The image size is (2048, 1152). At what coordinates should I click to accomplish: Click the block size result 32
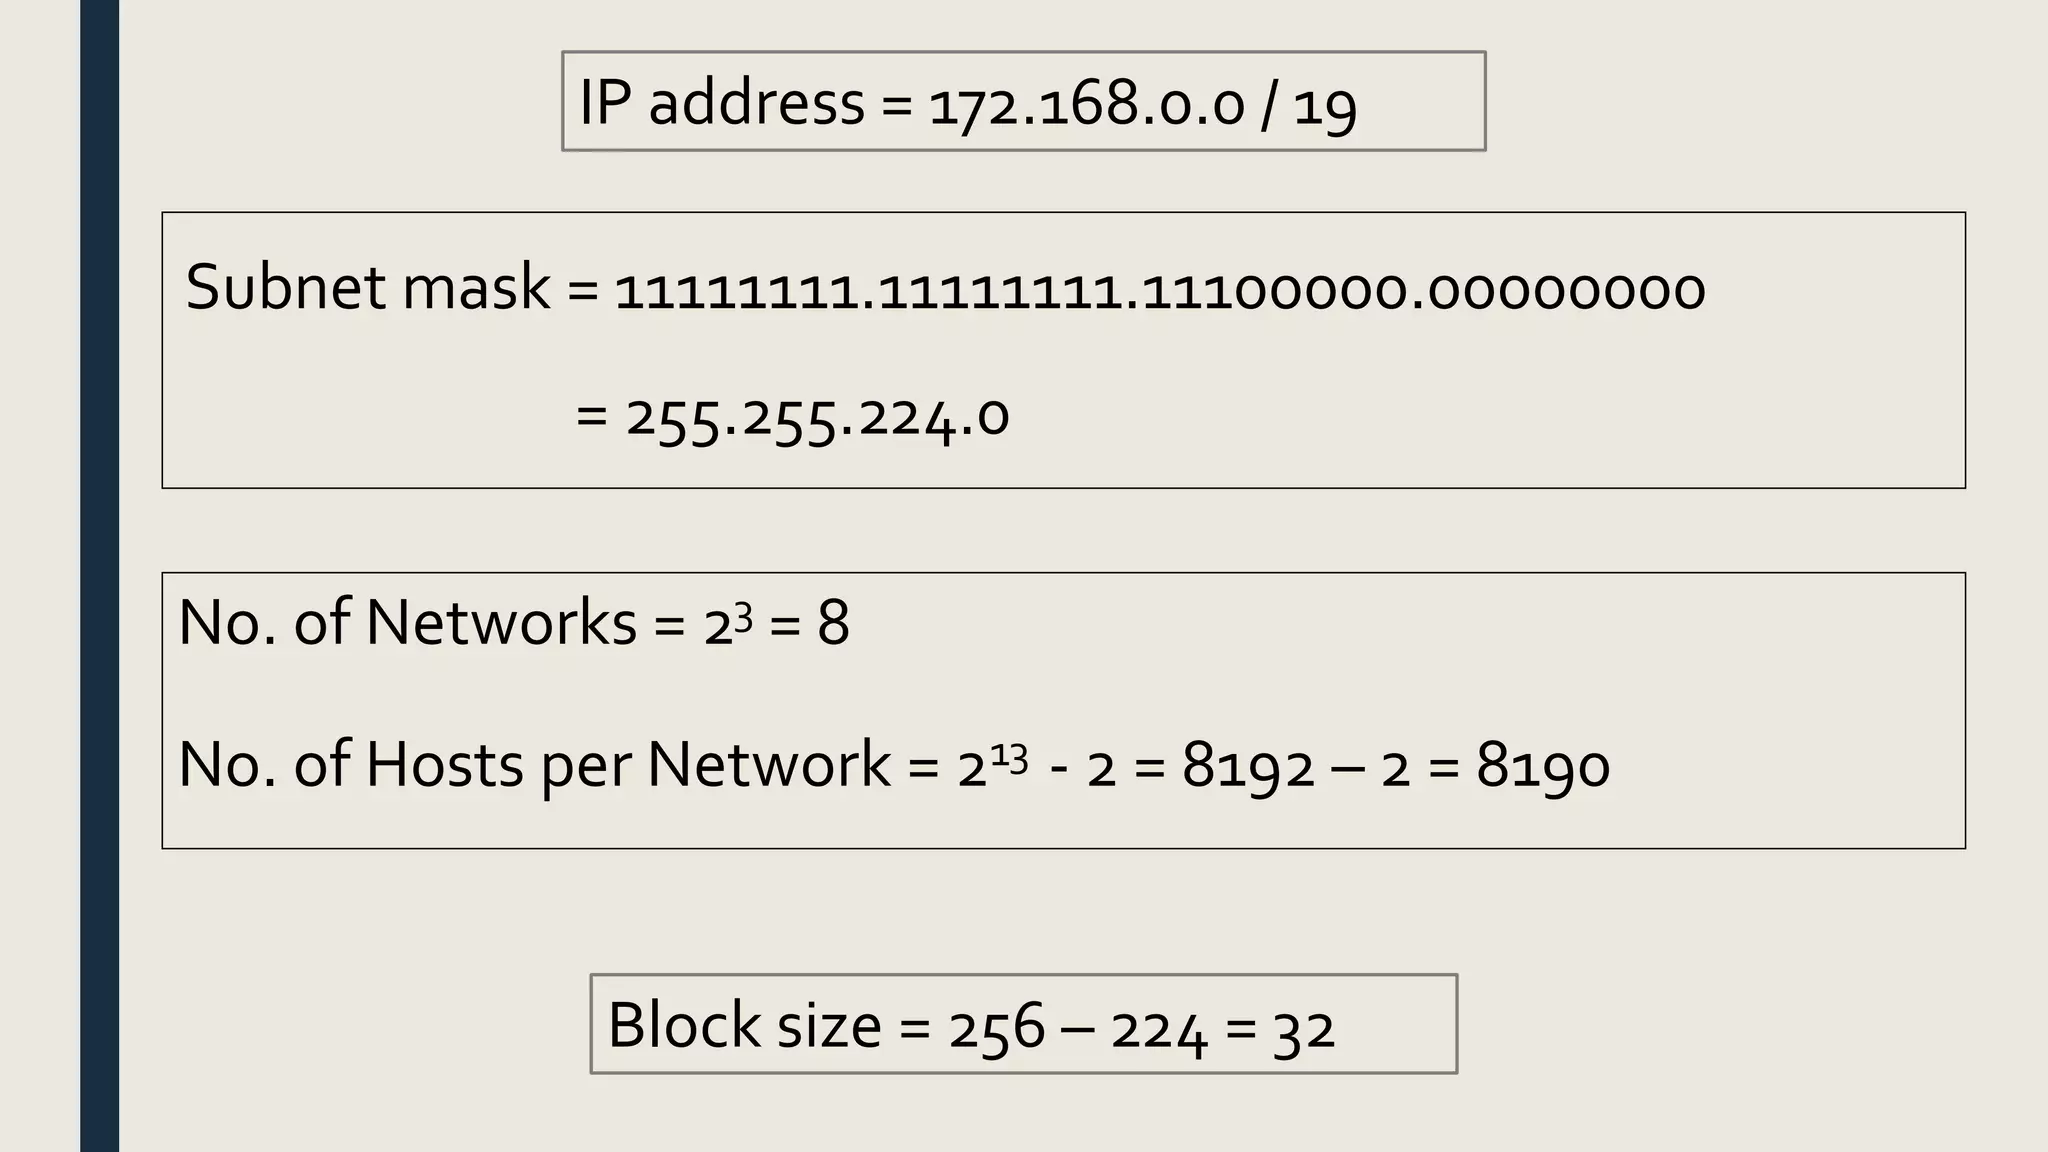1304,1028
